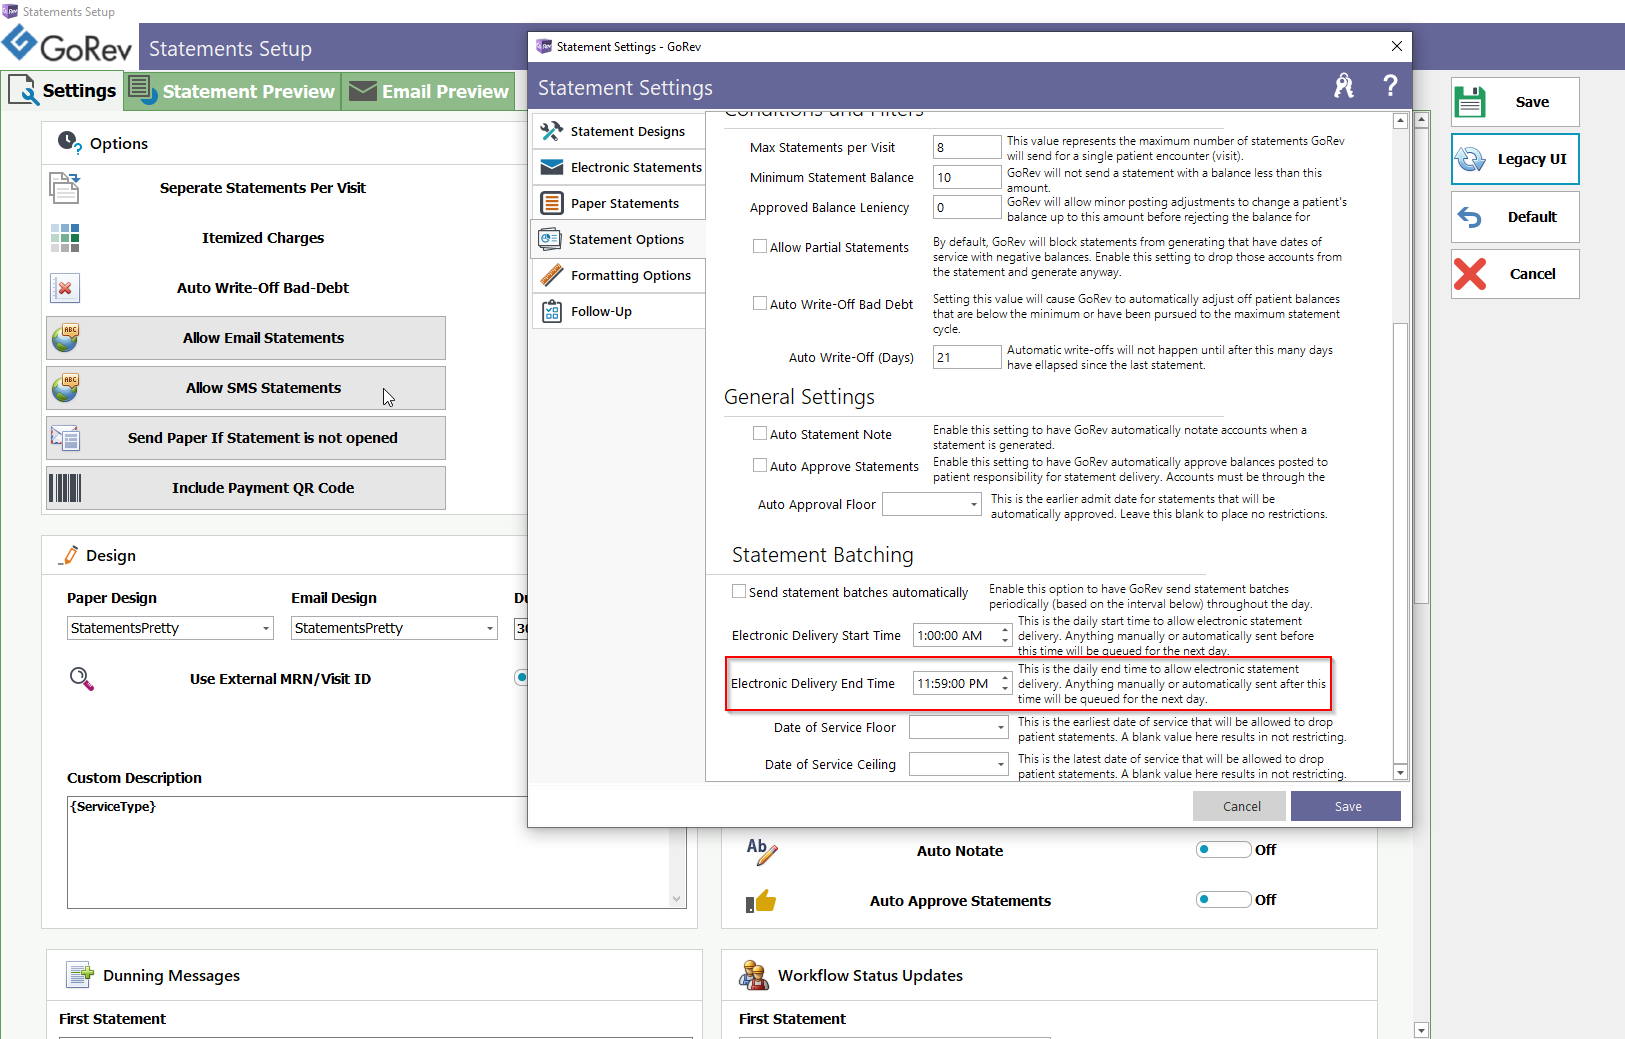Enable Allow Partial Statements checkbox

pos(760,246)
